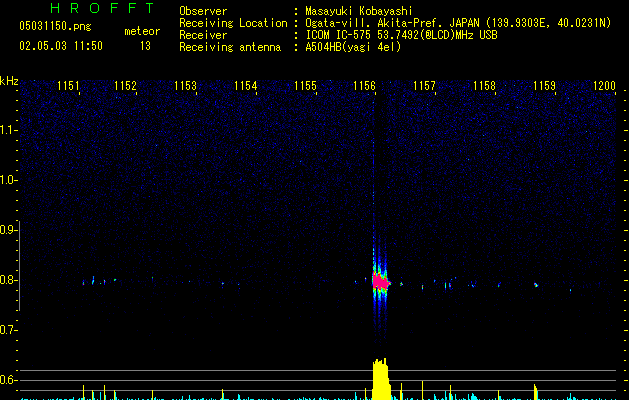Select the 1153 time marker

click(185, 87)
